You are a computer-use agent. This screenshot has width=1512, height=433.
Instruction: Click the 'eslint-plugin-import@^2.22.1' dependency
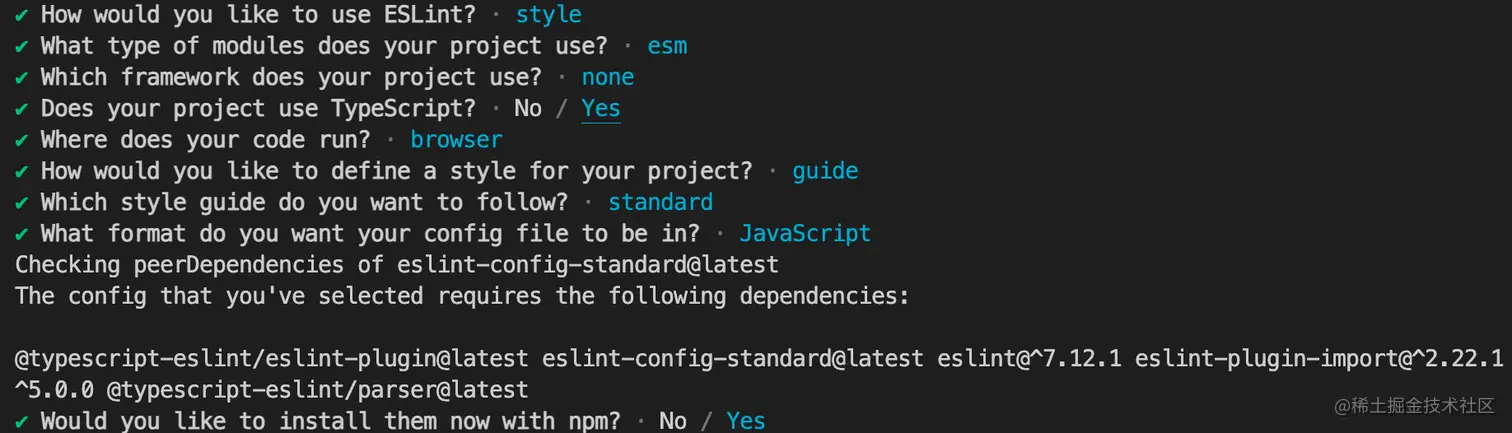pyautogui.click(x=1320, y=358)
